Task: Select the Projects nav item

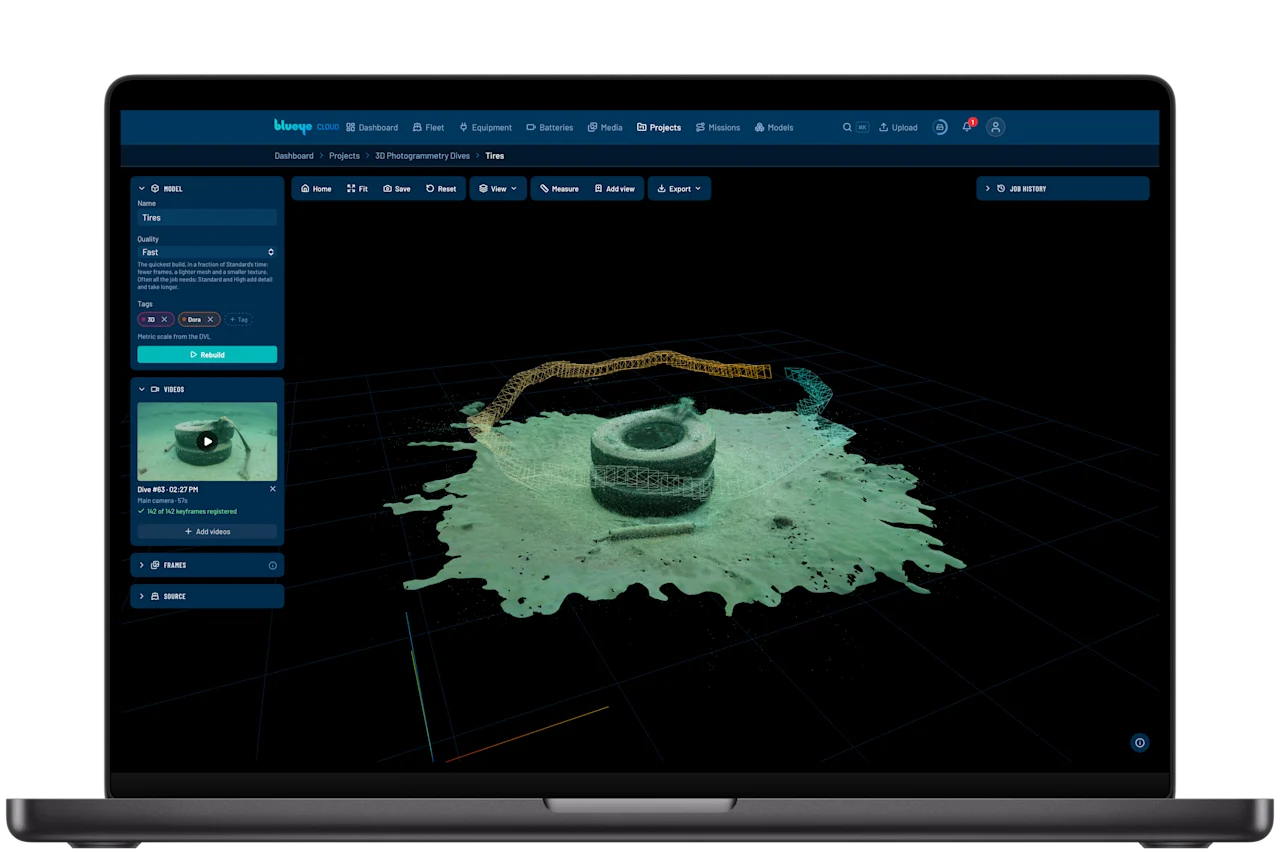Action: coord(659,127)
